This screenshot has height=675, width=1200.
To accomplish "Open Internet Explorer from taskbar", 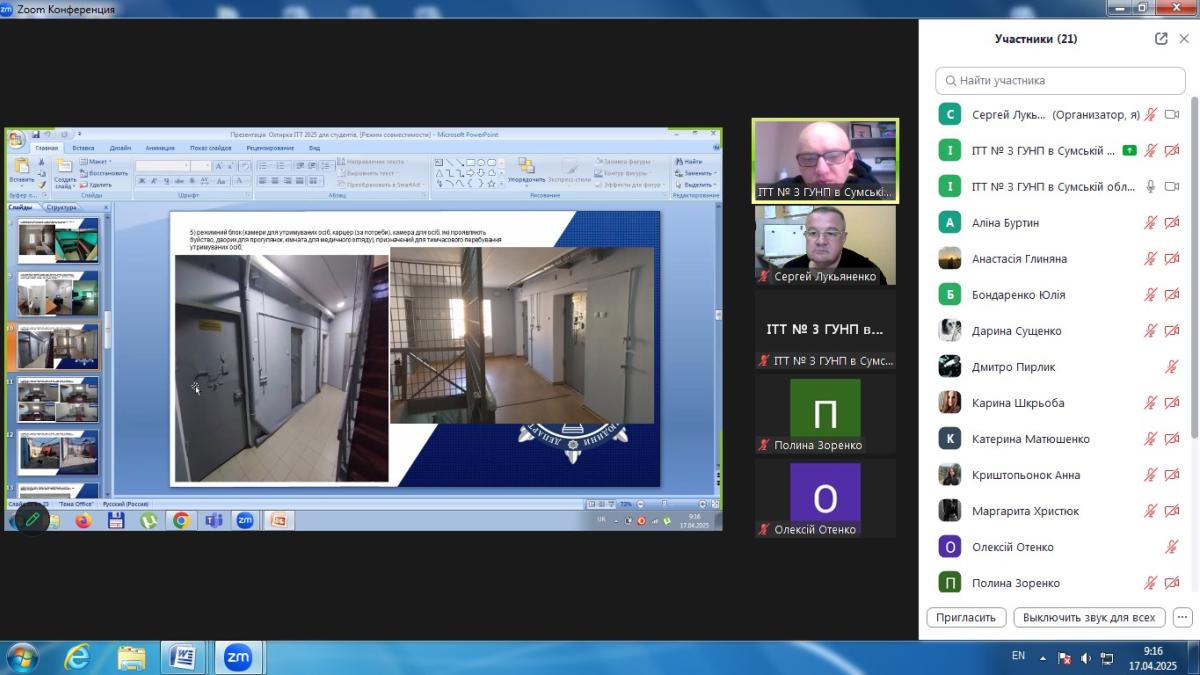I will [x=77, y=657].
